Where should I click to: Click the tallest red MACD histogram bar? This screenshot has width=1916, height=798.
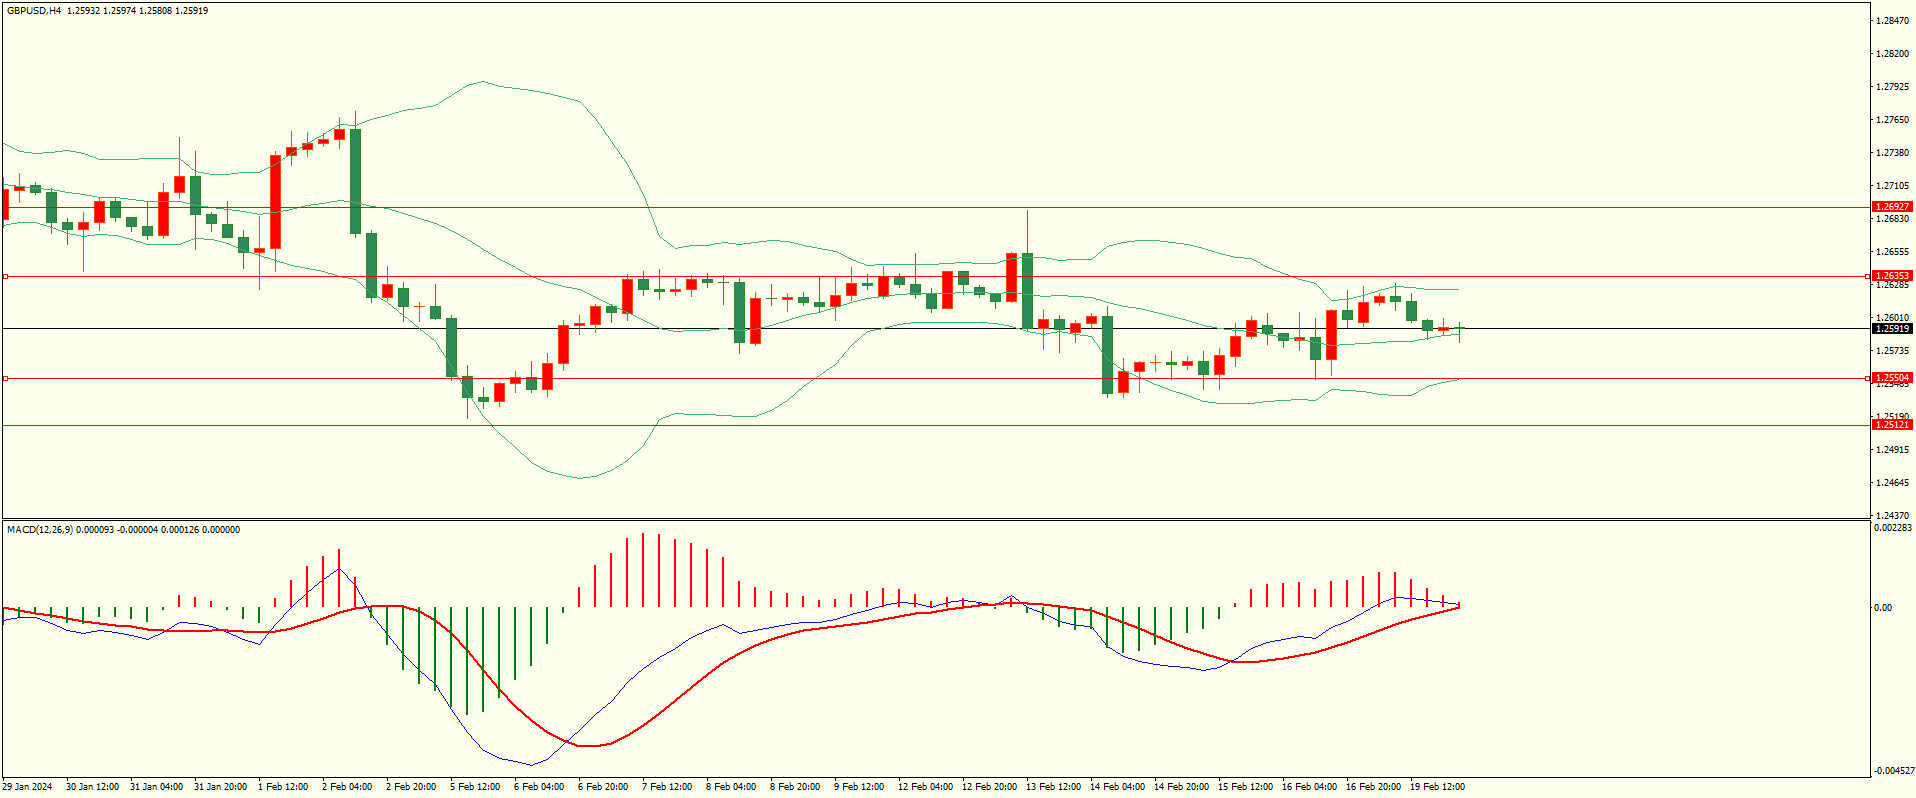pos(643,570)
